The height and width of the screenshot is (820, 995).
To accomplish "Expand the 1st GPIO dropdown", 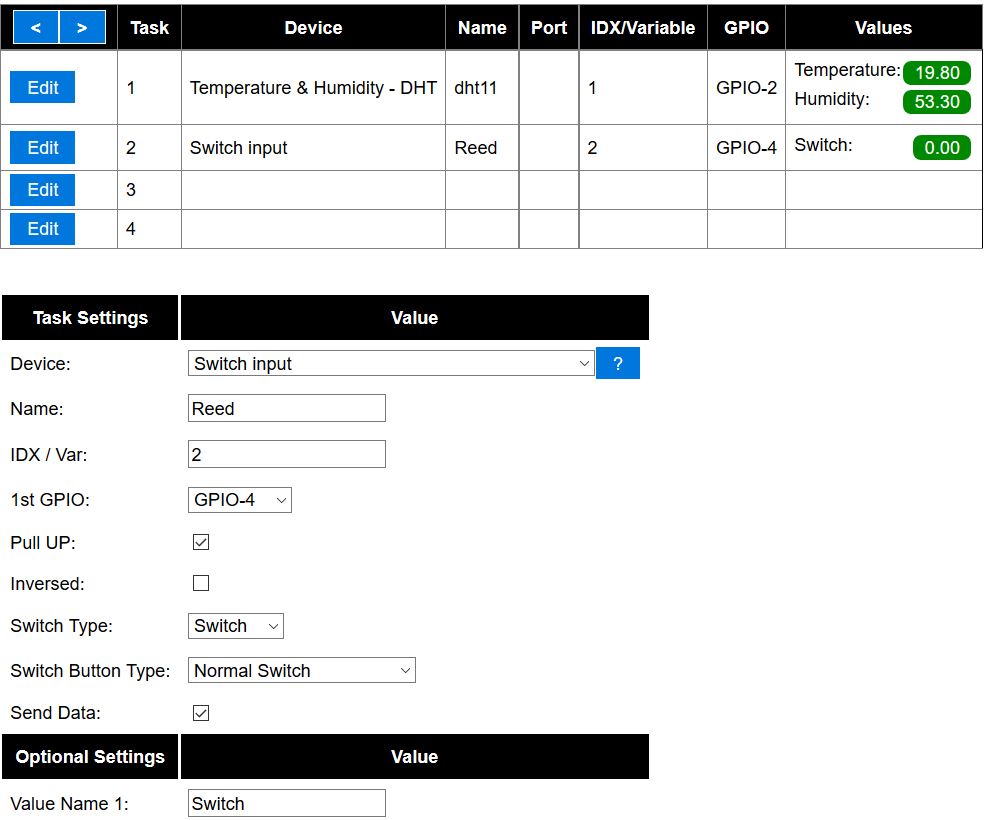I will click(240, 500).
